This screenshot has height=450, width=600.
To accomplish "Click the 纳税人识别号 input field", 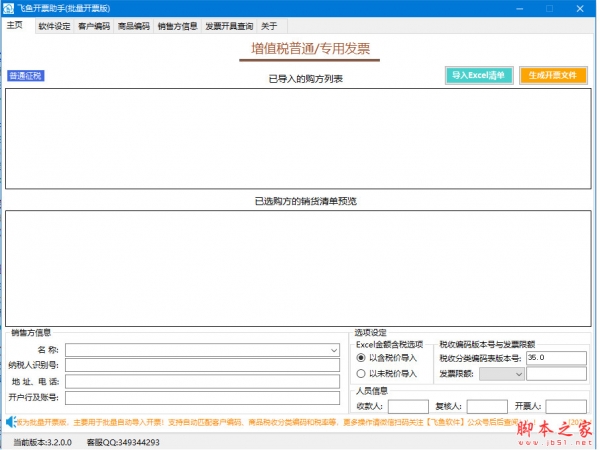I will tap(203, 366).
